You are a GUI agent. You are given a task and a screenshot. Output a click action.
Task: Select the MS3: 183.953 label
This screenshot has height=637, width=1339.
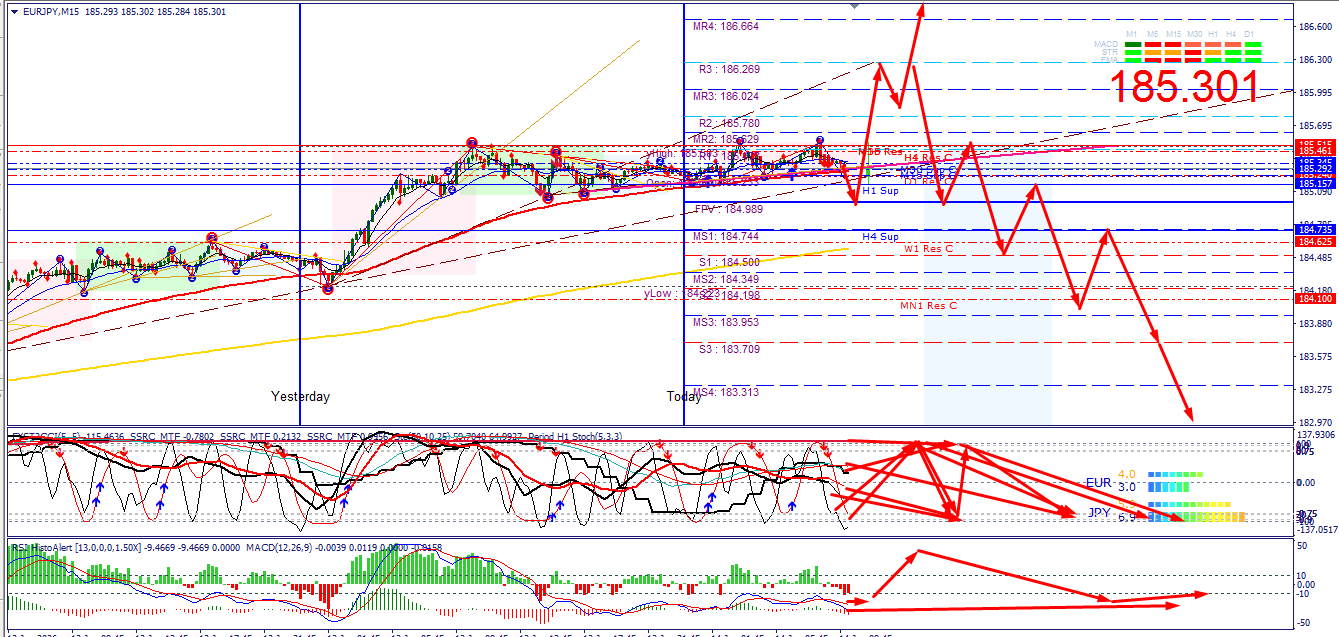pos(726,323)
